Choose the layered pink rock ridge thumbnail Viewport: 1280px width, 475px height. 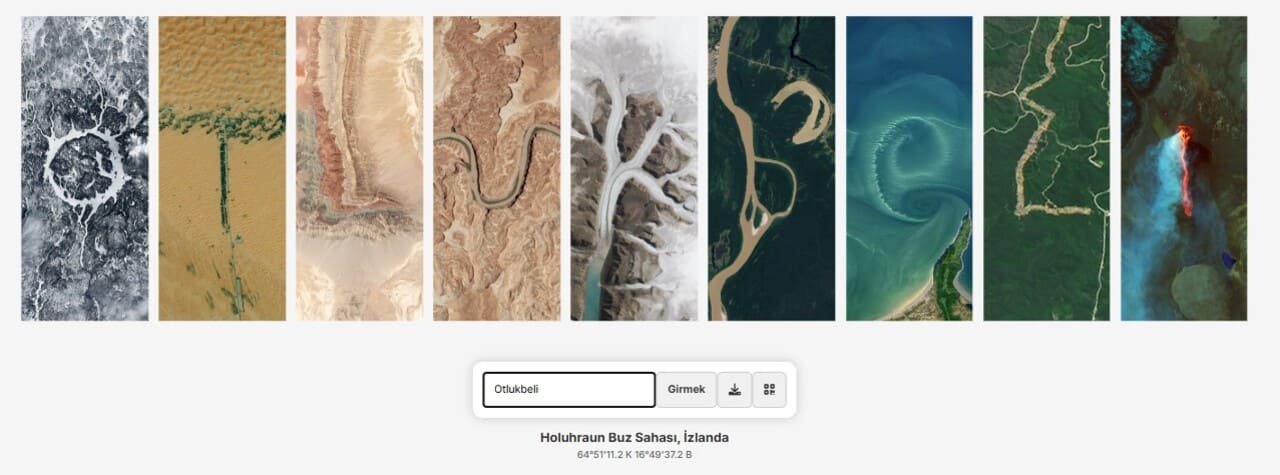[359, 168]
